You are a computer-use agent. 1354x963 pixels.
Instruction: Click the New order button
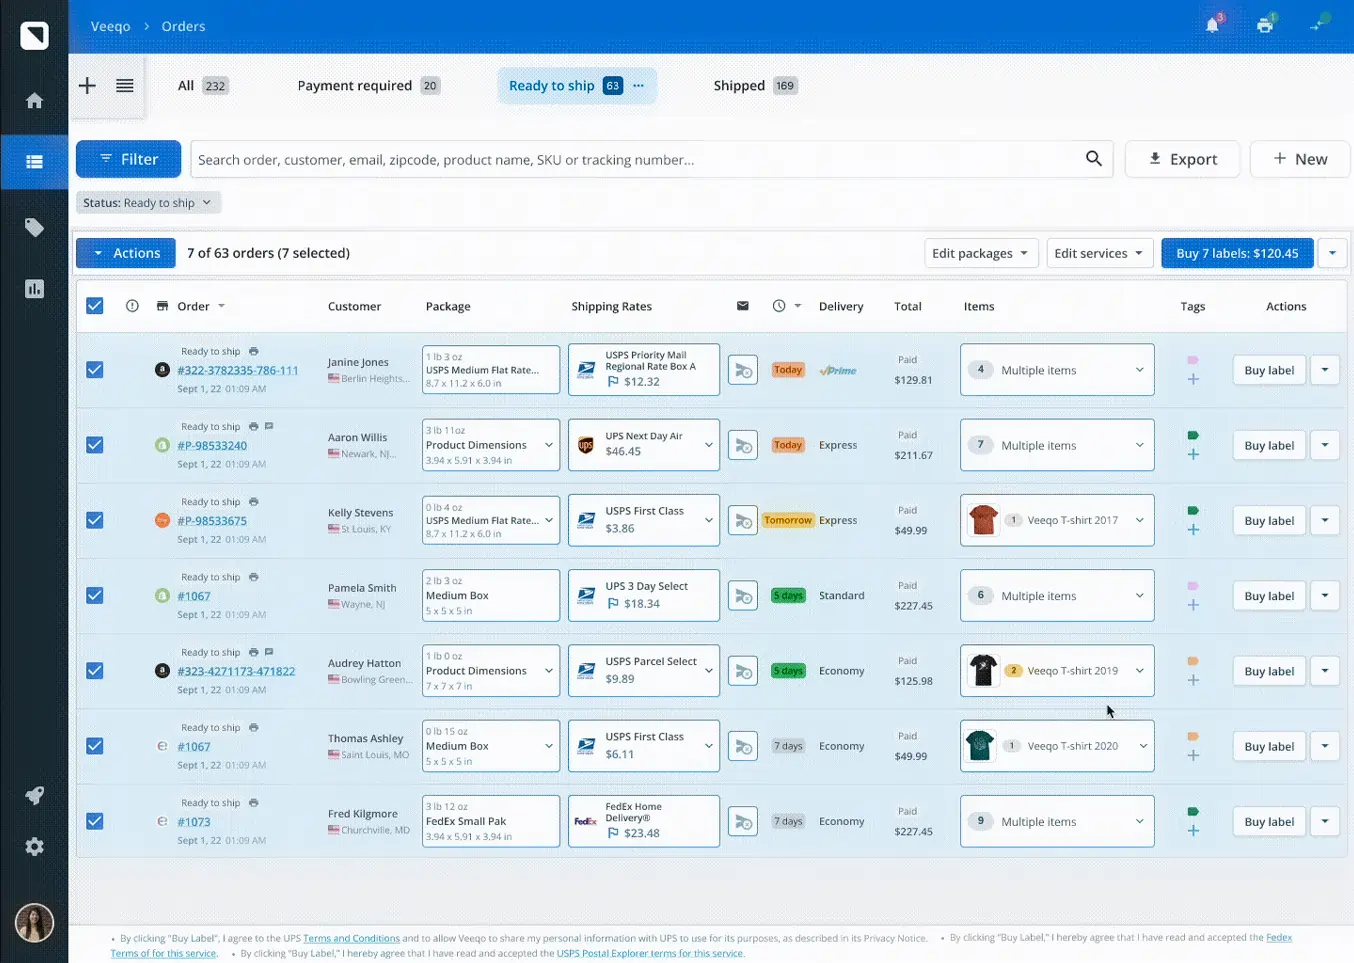coord(1300,159)
